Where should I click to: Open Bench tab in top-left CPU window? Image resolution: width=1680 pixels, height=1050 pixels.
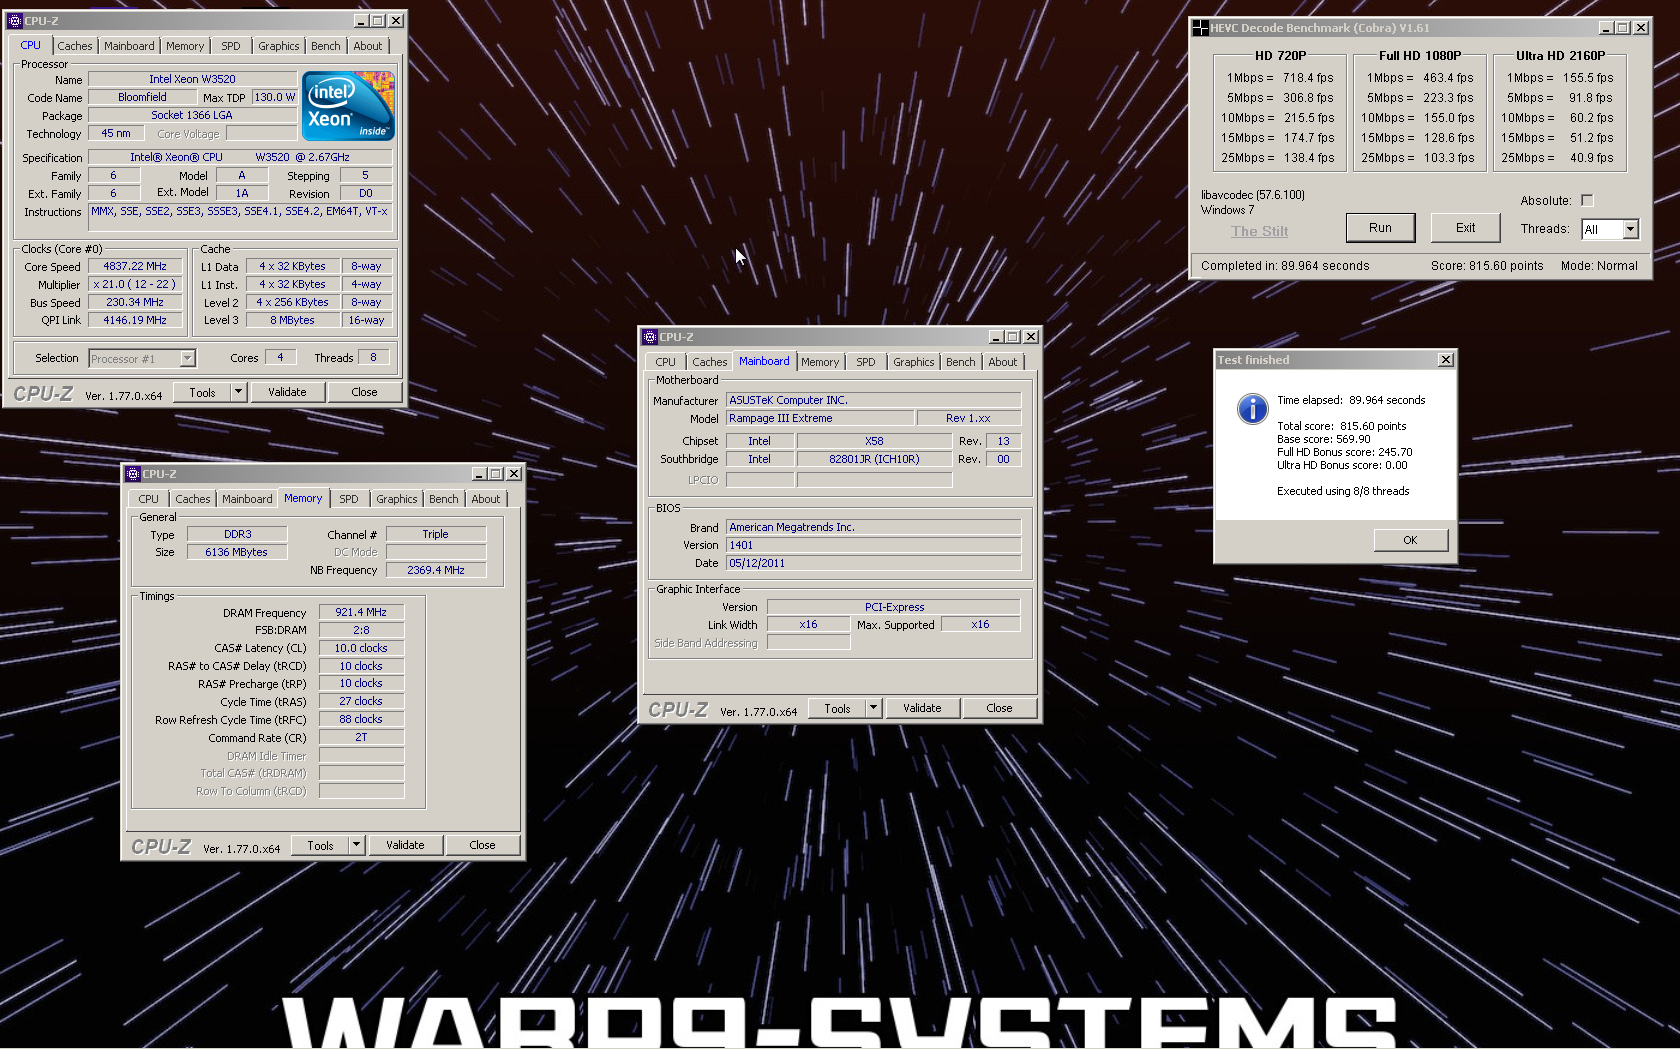pyautogui.click(x=325, y=46)
